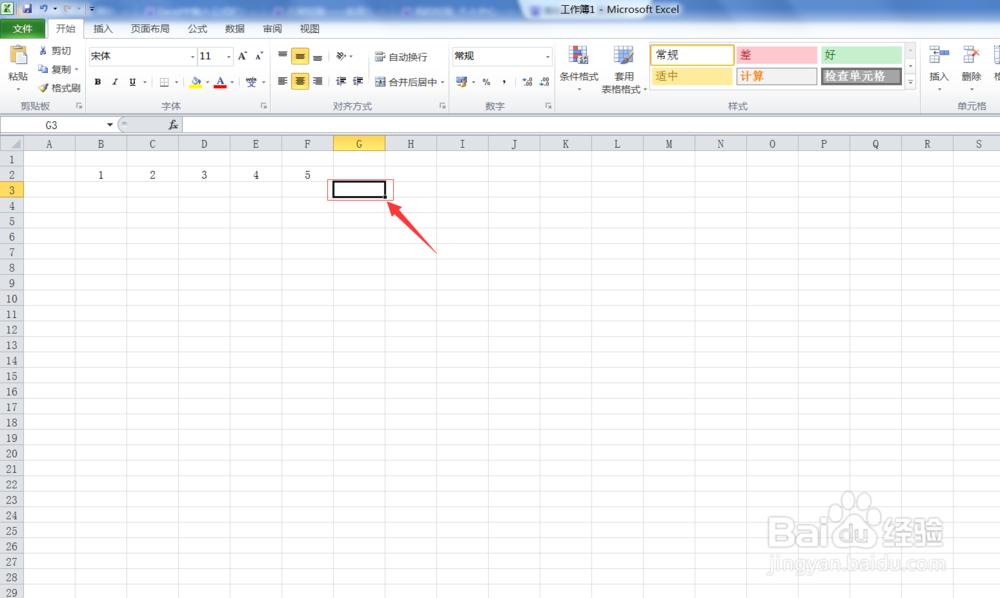Switch to the View (视图) tab

point(309,29)
